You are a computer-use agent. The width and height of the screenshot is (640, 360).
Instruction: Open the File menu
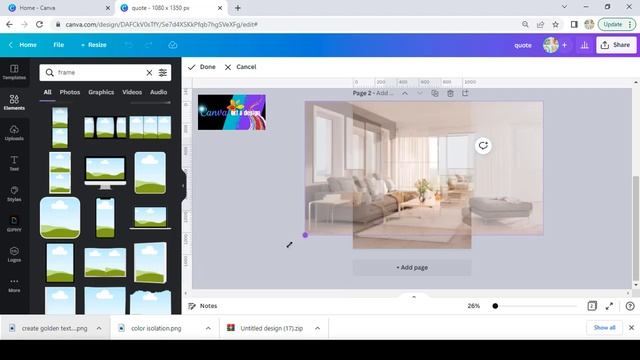click(x=59, y=45)
